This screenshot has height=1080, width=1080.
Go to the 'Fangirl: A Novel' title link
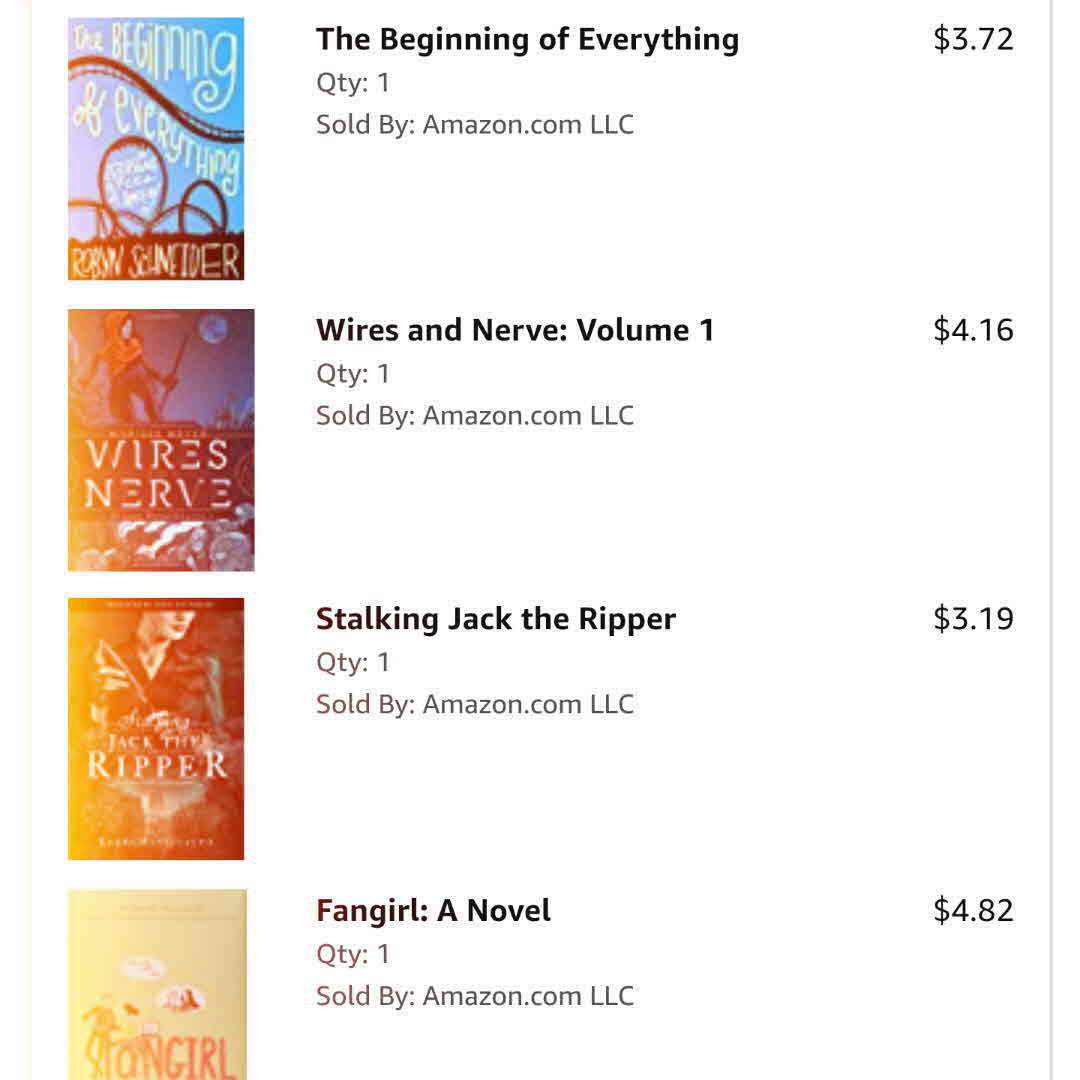point(433,911)
